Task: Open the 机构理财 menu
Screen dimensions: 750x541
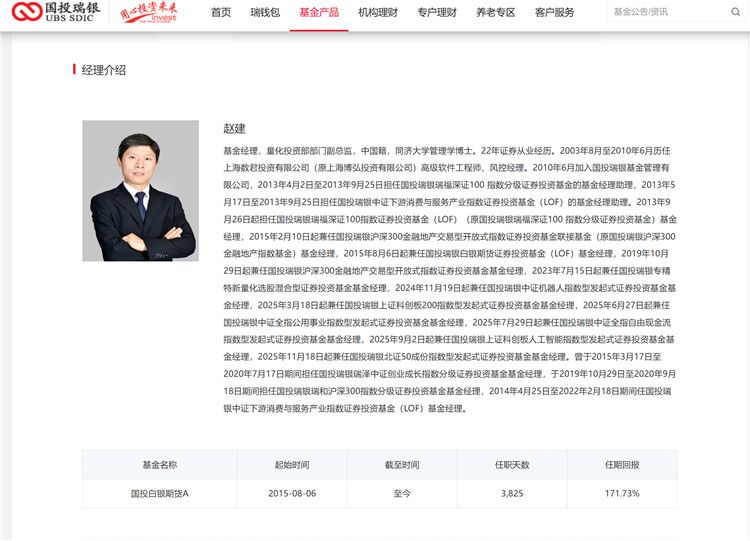Action: tap(377, 13)
